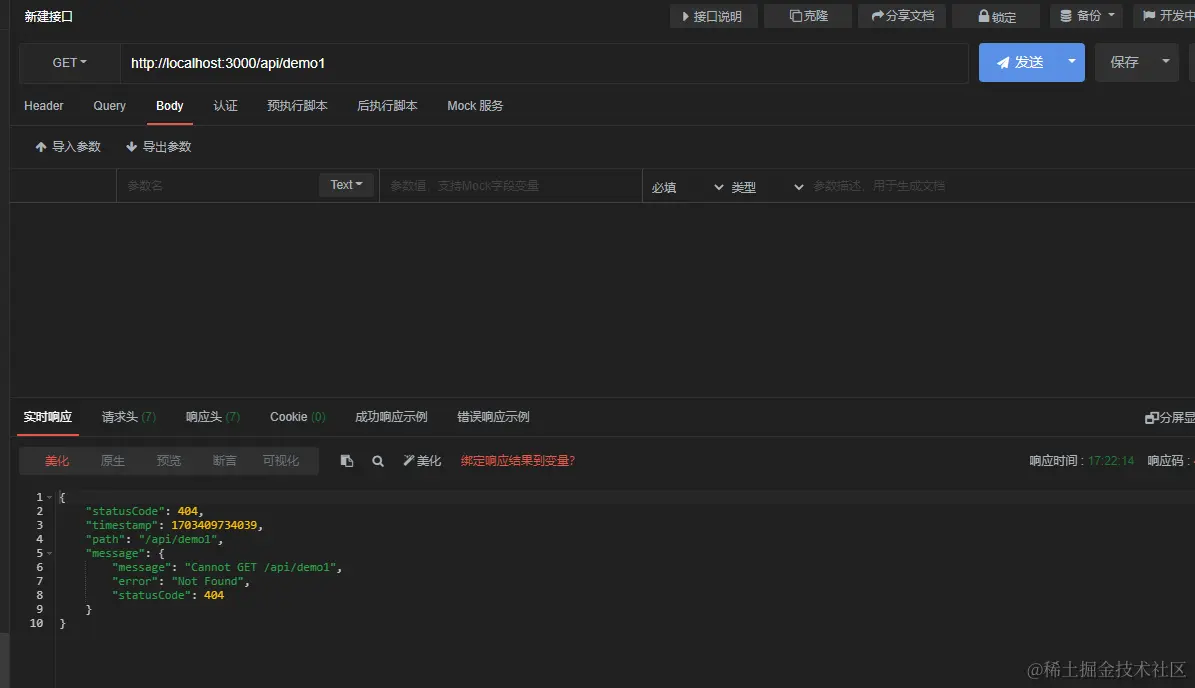Screen dimensions: 1195x688
Task: Collapse the message object on line 5
Action: tap(50, 553)
